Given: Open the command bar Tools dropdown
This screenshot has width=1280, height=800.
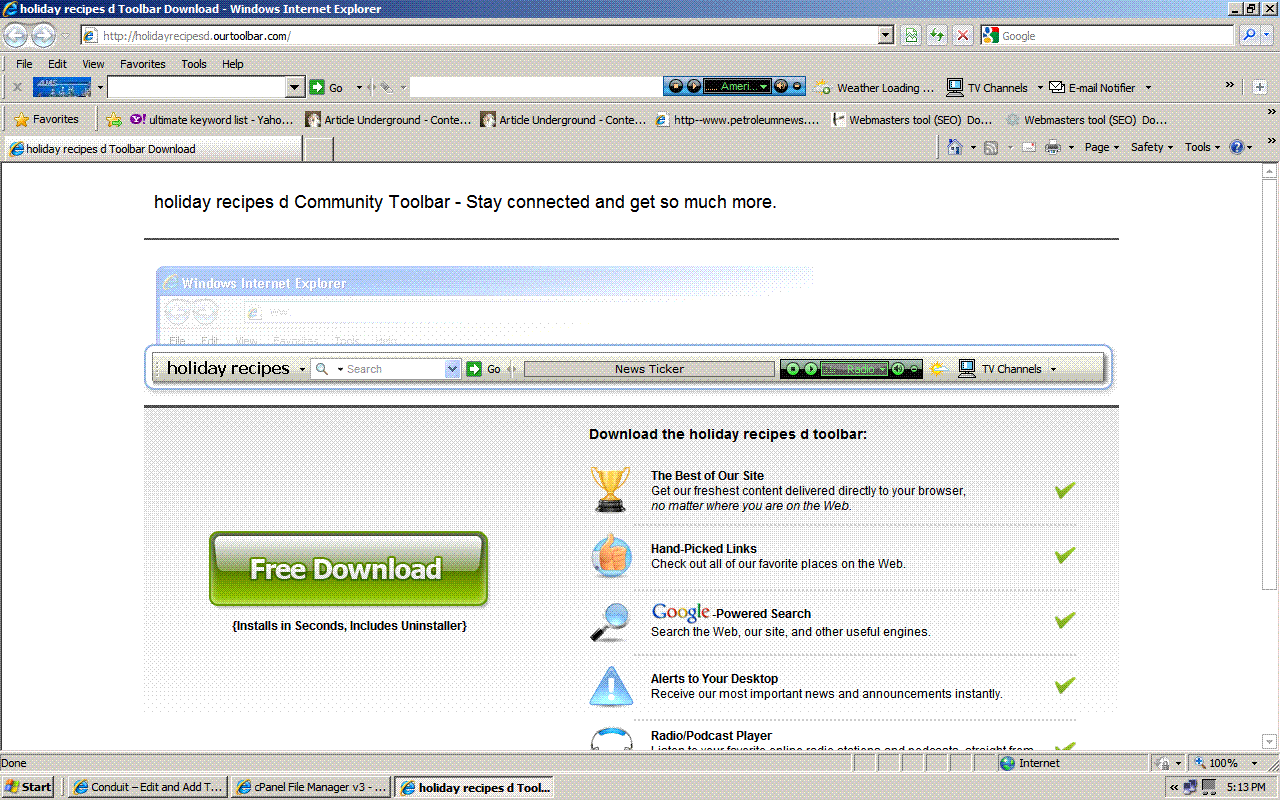Looking at the screenshot, I should tap(1203, 147).
